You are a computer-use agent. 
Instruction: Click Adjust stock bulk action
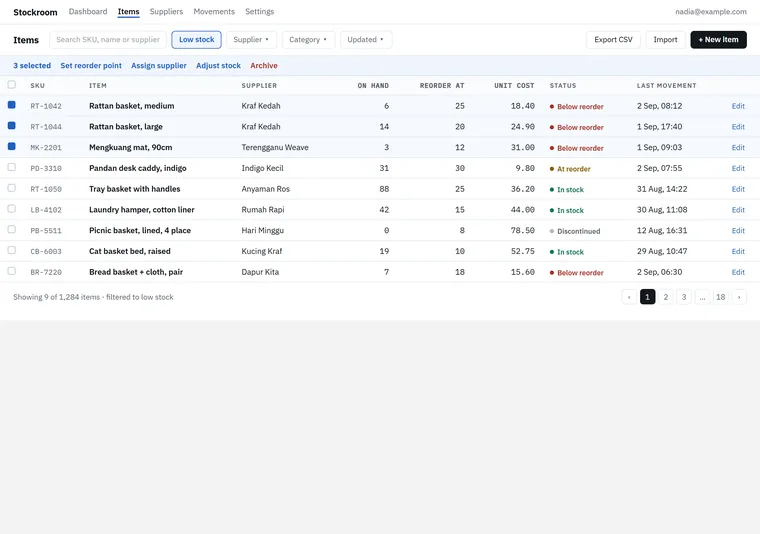click(218, 65)
